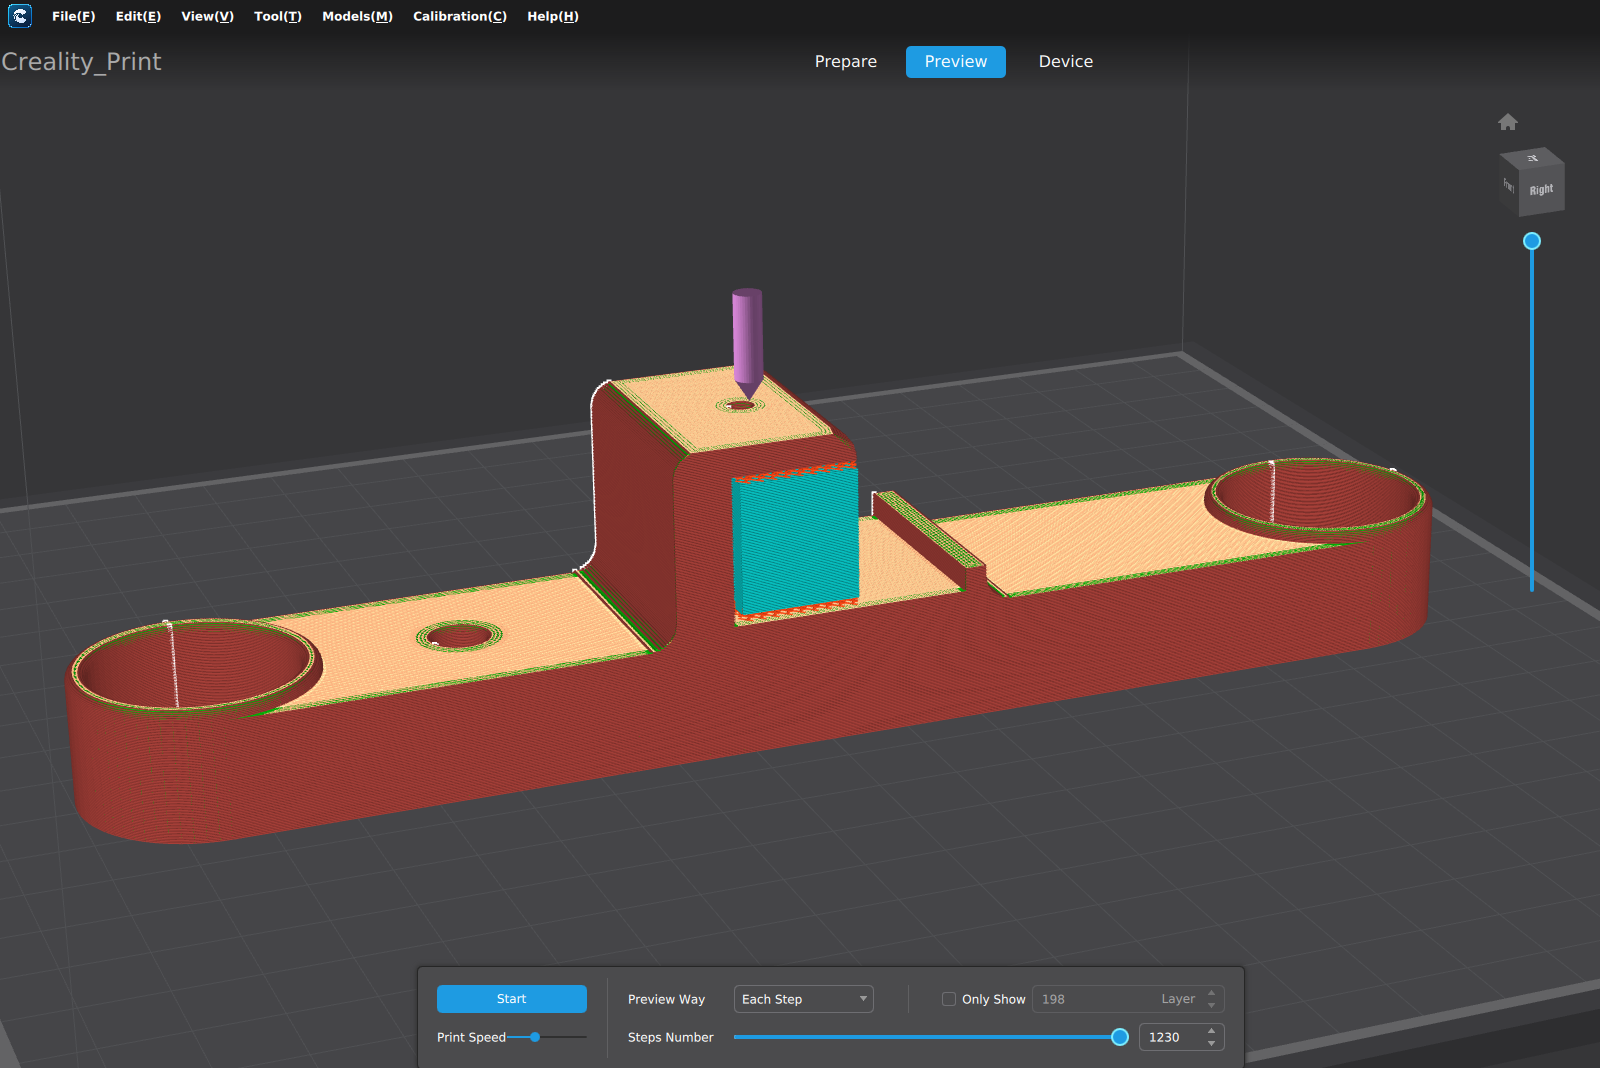Open the Calibration menu

[x=459, y=16]
